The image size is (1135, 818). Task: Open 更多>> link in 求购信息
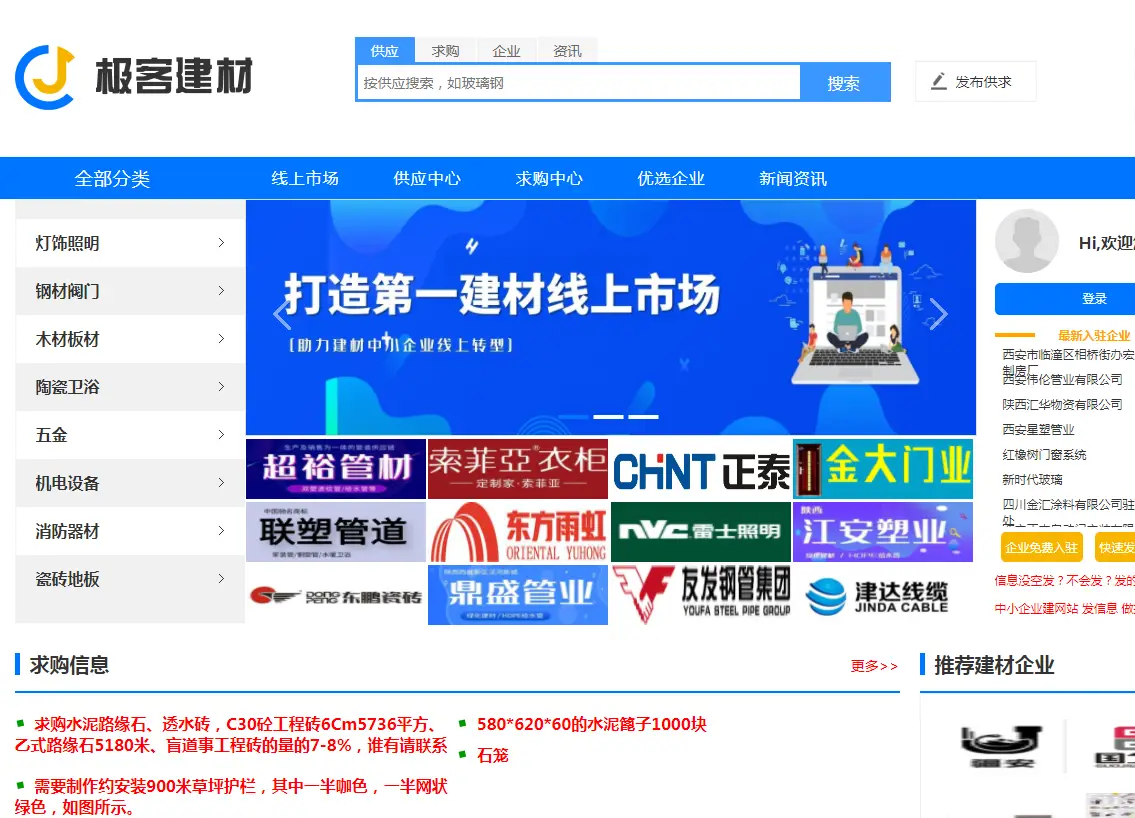pyautogui.click(x=874, y=666)
